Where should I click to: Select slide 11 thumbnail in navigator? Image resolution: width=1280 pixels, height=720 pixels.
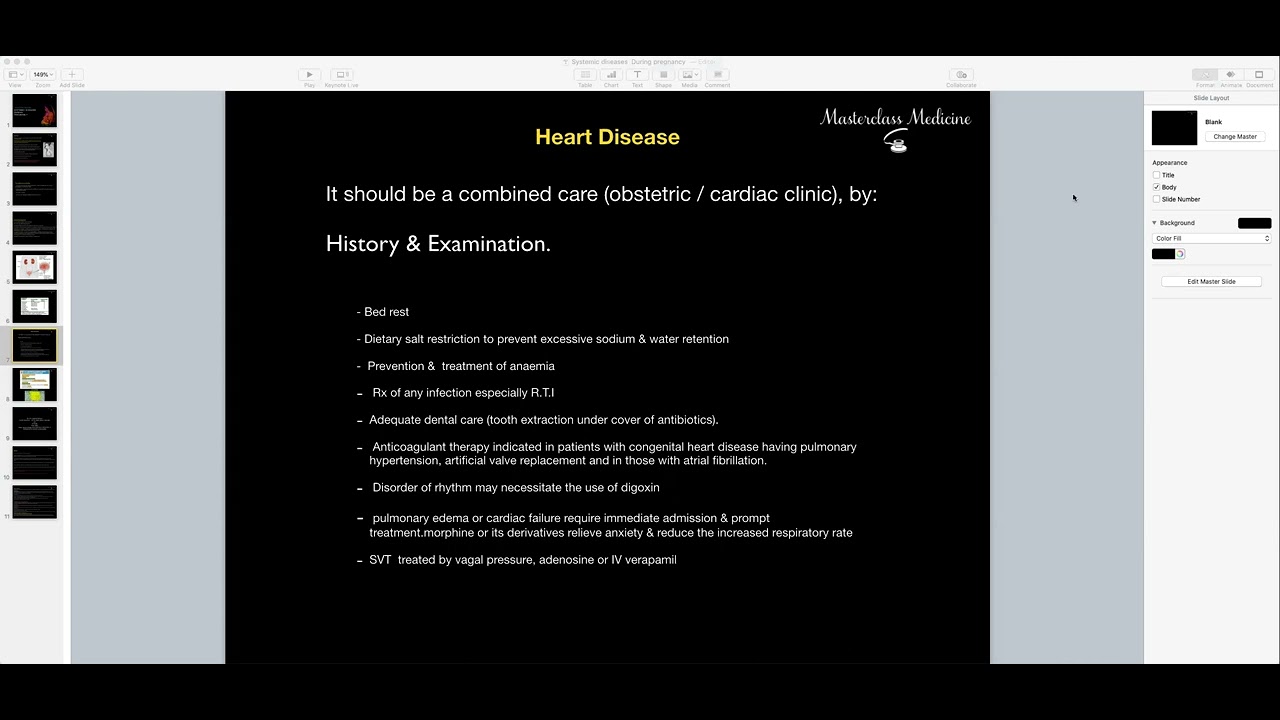pos(35,502)
